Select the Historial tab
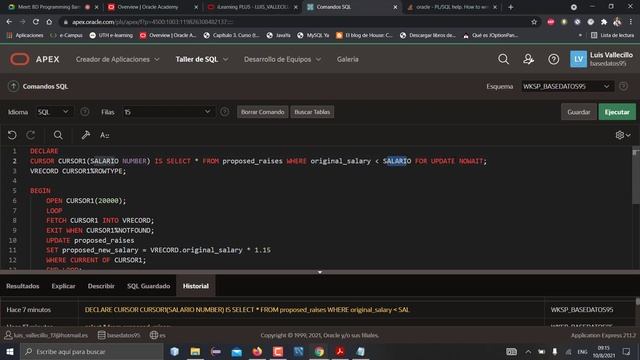This screenshot has height=360, width=640. coord(196,286)
